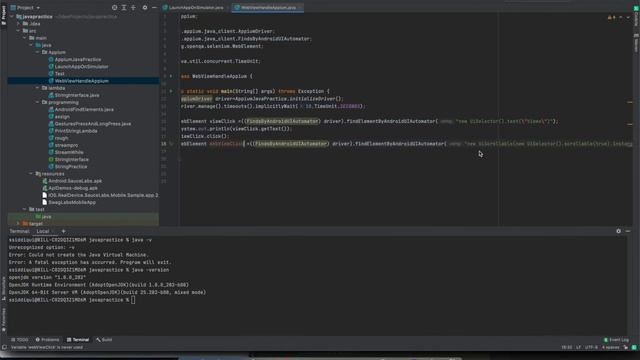This screenshot has height=360, width=640.
Task: Collapse the Appium package
Action: click(38, 52)
